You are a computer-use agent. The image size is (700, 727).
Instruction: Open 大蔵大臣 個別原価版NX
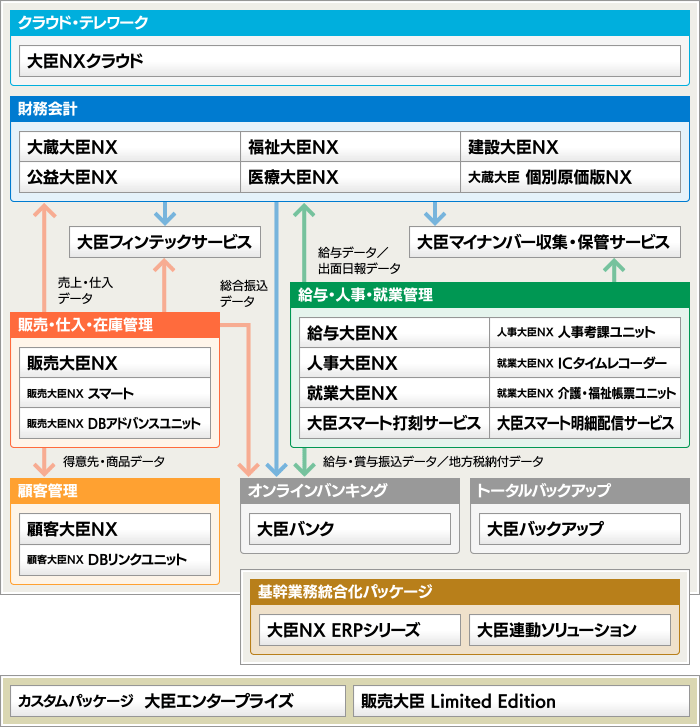[x=570, y=177]
